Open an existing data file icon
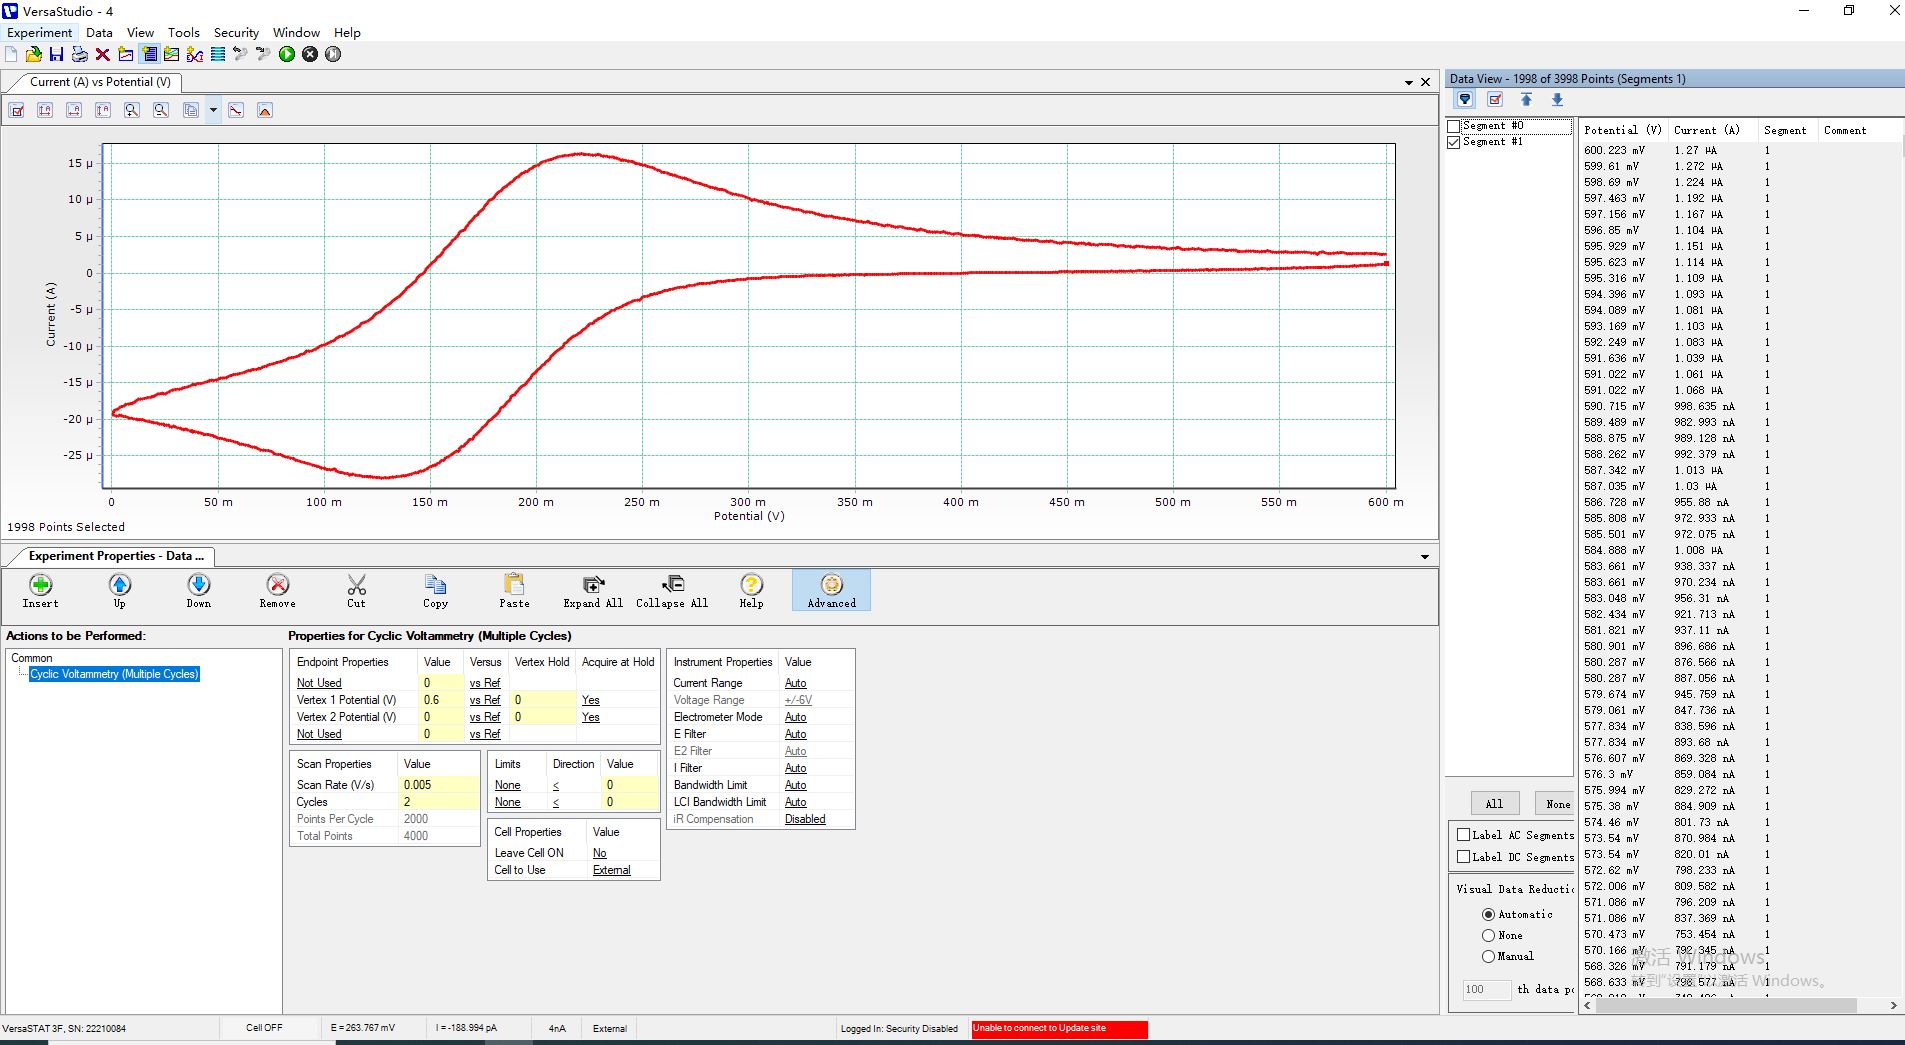The width and height of the screenshot is (1905, 1045). pyautogui.click(x=34, y=54)
